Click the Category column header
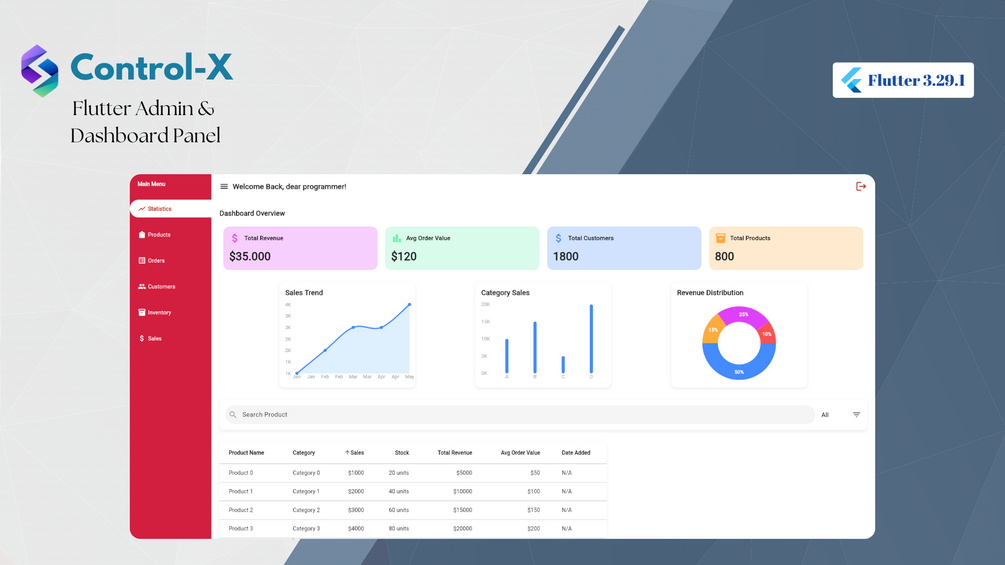This screenshot has height=565, width=1005. pyautogui.click(x=304, y=453)
